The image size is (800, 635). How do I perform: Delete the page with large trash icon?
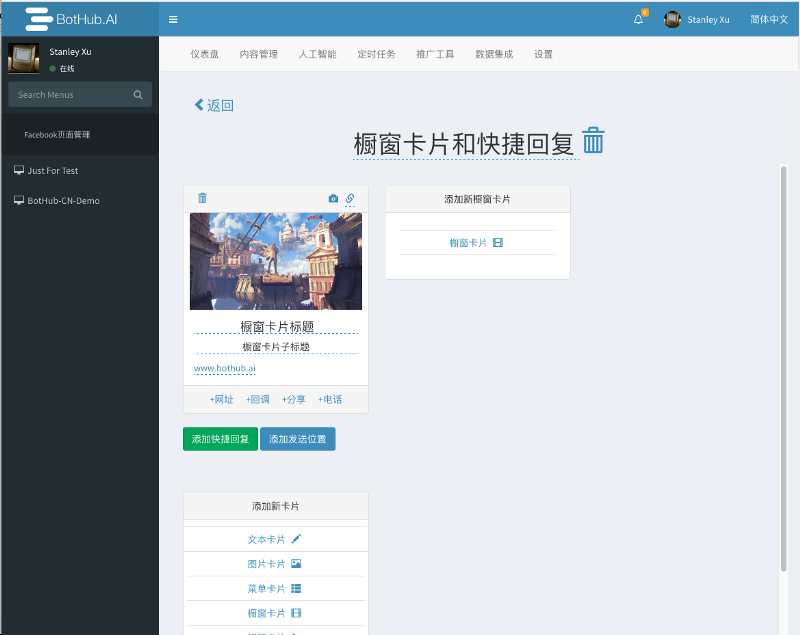(593, 140)
